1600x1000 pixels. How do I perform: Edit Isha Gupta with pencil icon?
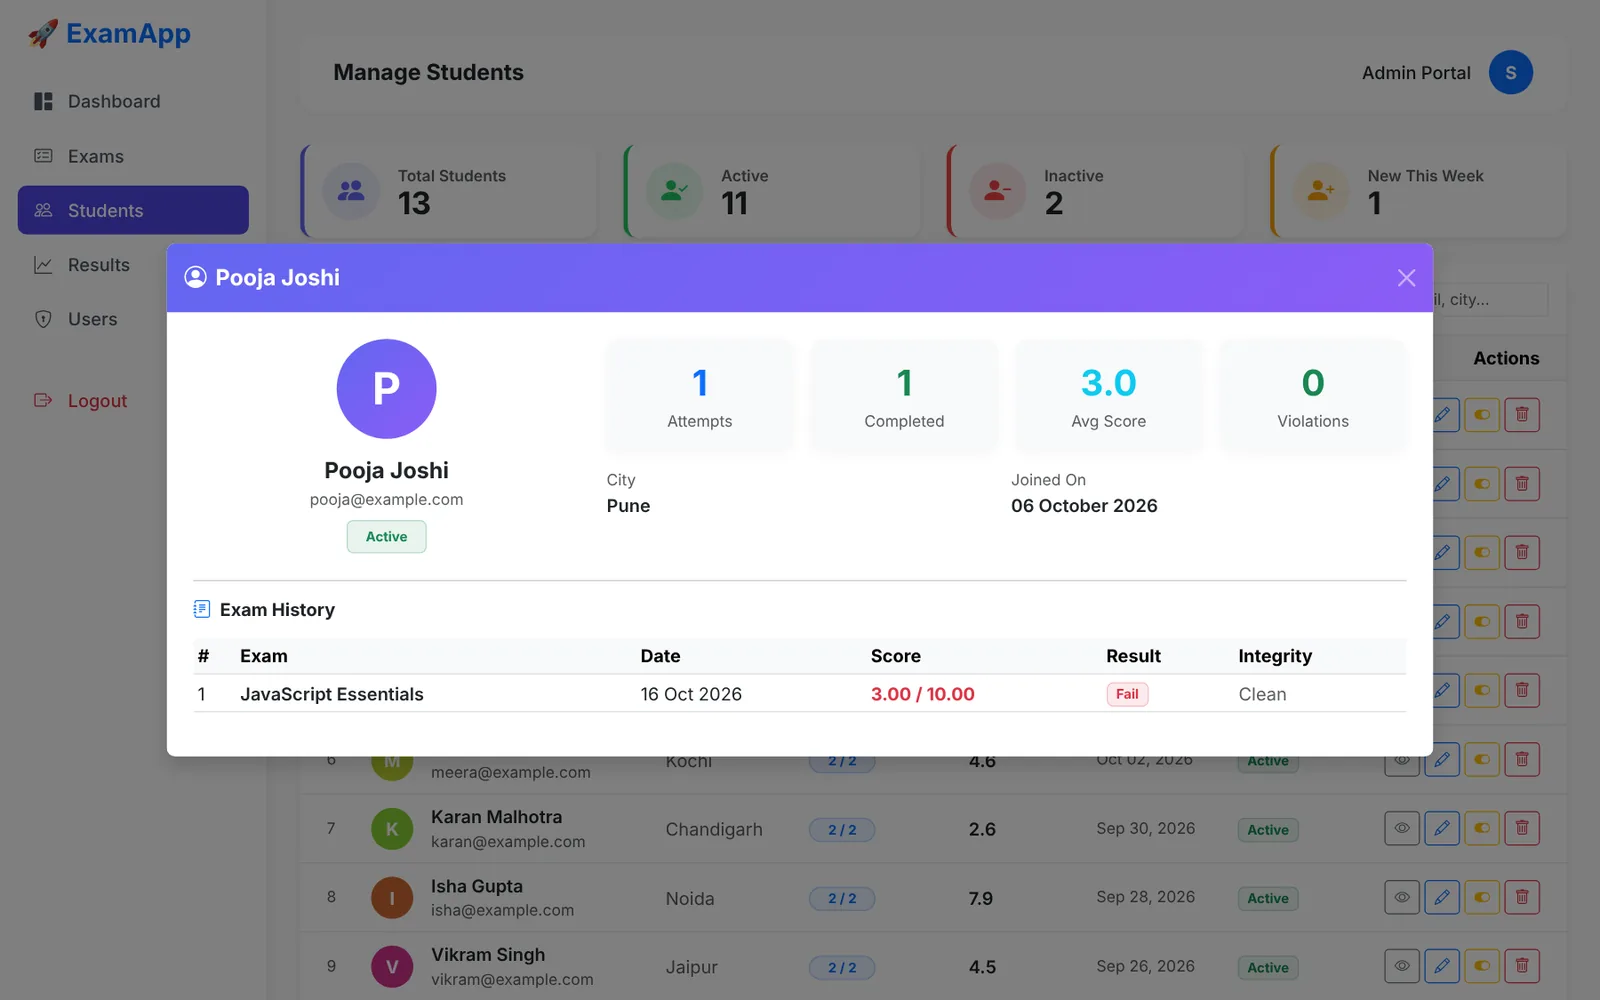click(x=1442, y=897)
